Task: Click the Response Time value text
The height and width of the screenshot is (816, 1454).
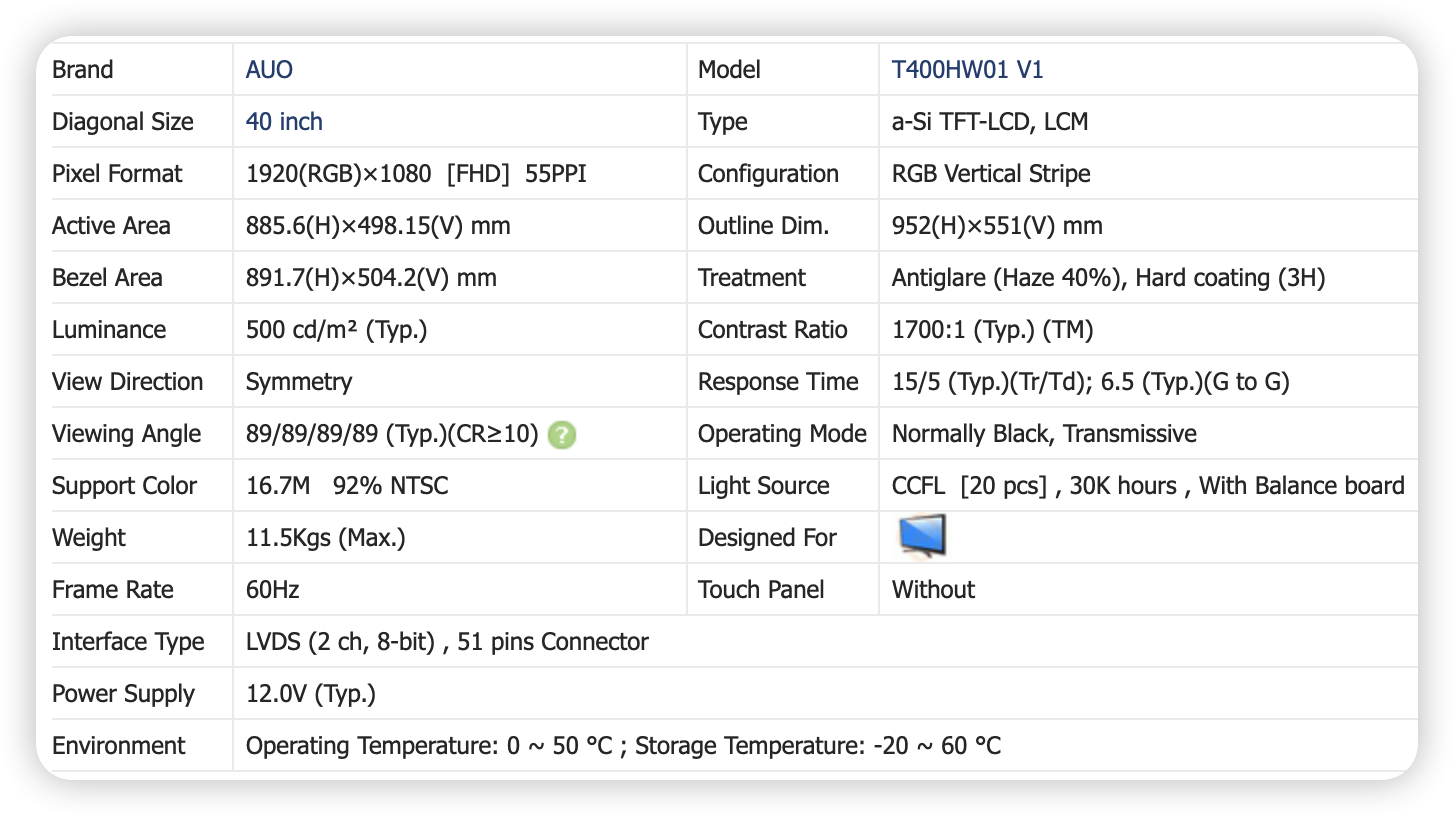Action: 1090,382
